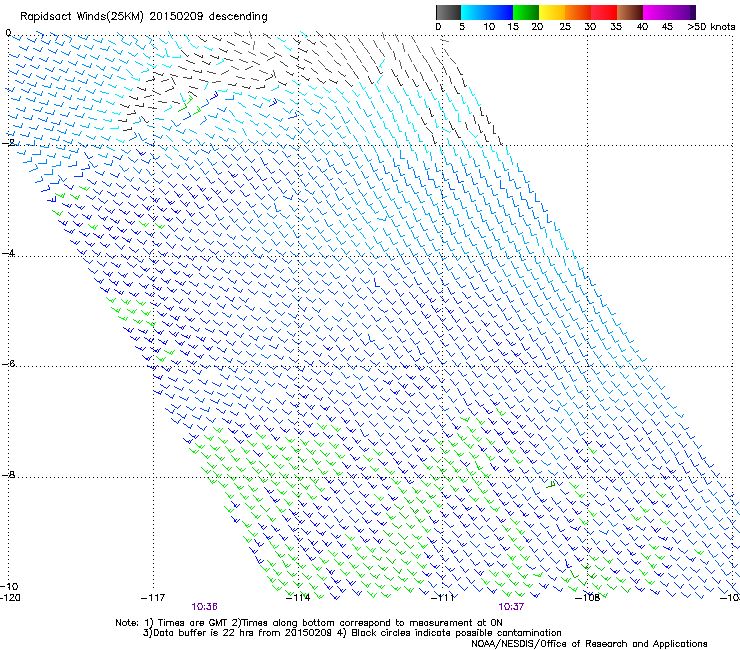Click the legend tick label 40
Image resolution: width=740 pixels, height=650 pixels.
tap(642, 27)
